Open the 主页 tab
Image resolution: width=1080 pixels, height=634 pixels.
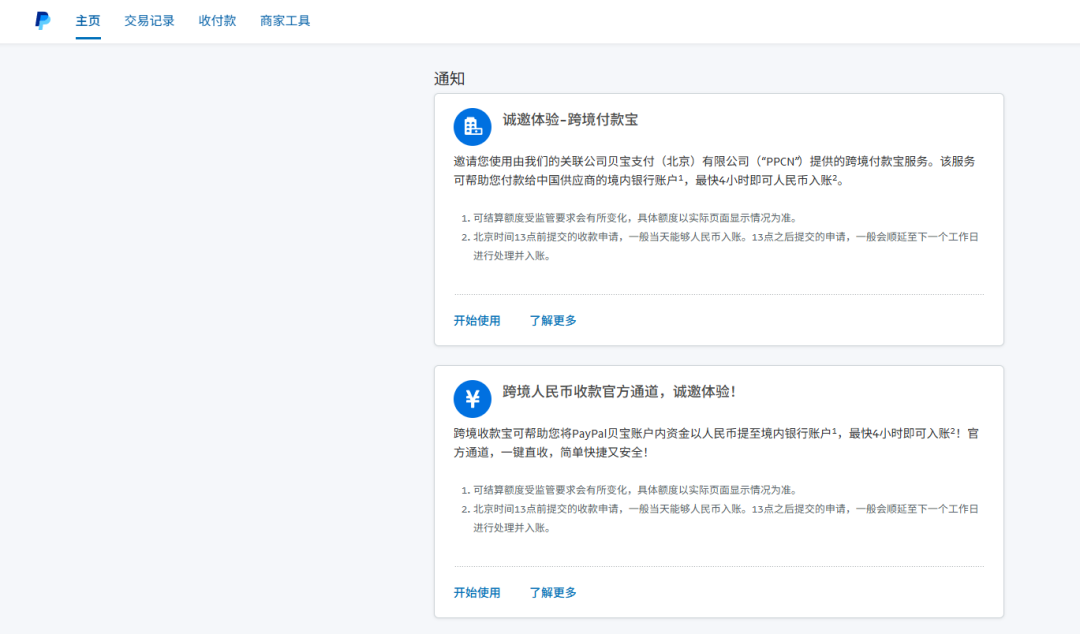[x=88, y=21]
